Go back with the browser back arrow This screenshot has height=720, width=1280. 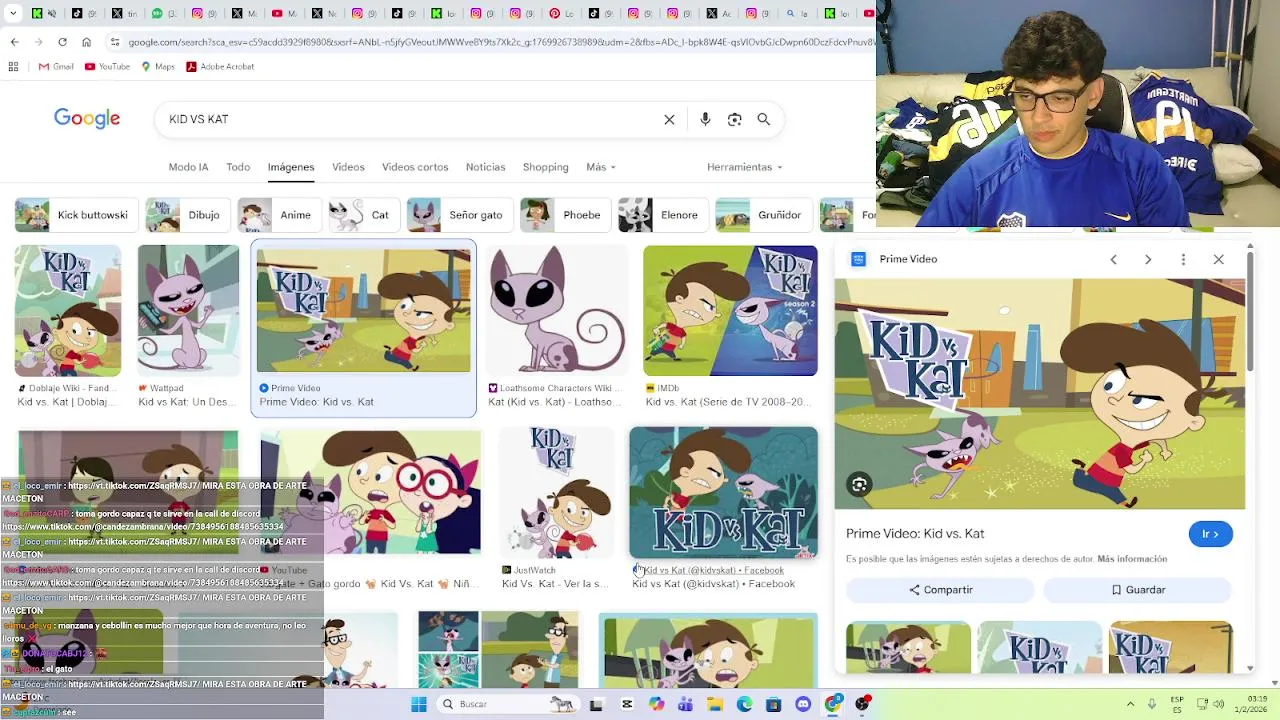tap(14, 42)
